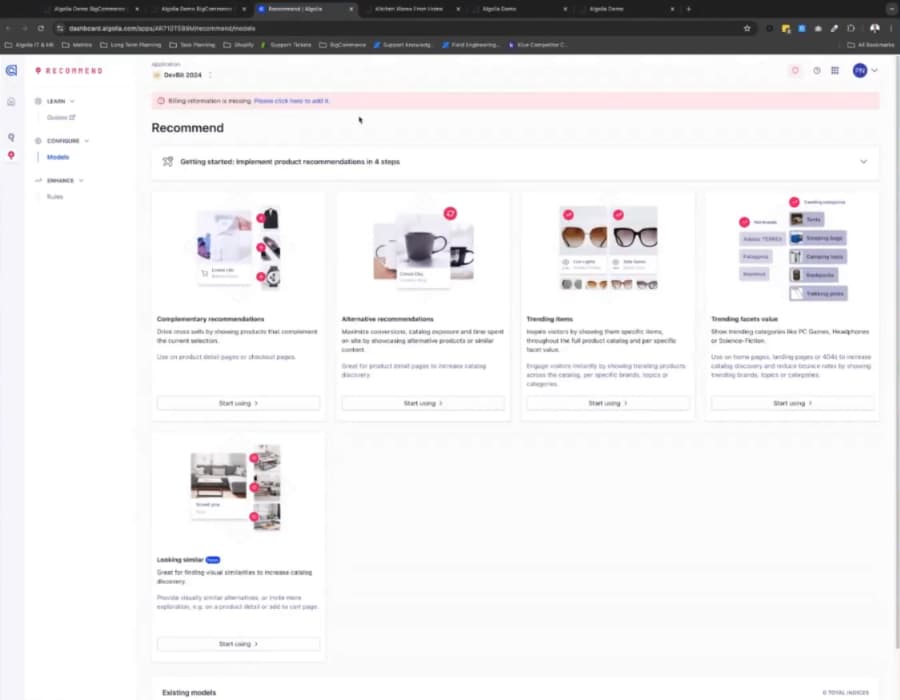Select Rules in the sidebar
This screenshot has height=700, width=900.
click(x=55, y=197)
